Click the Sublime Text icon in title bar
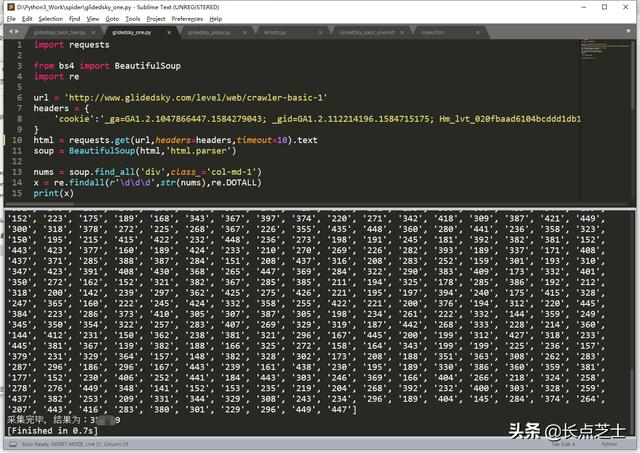This screenshot has width=640, height=453. (x=11, y=7)
